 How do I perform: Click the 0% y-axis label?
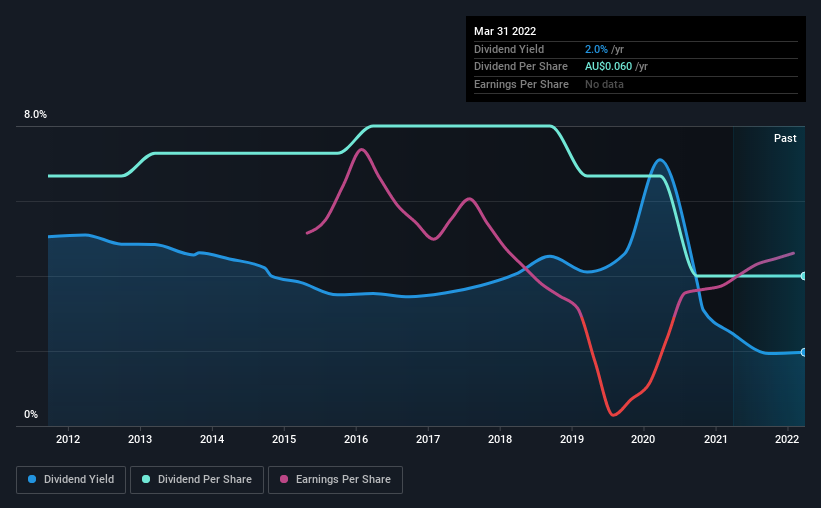31,414
